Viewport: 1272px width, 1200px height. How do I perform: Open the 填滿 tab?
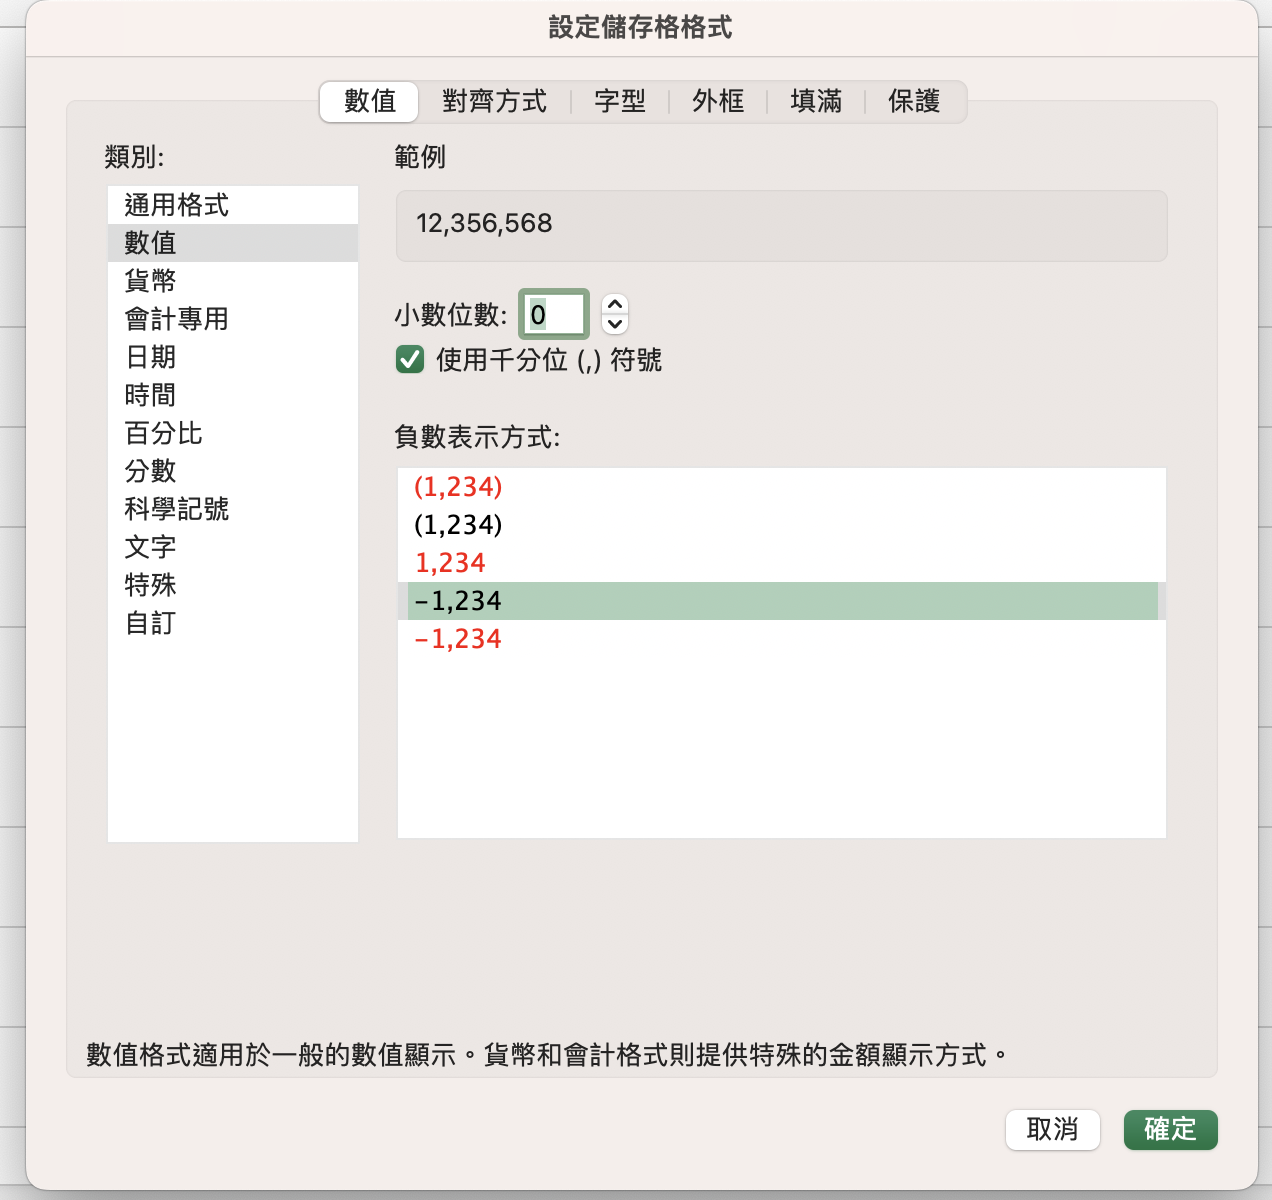(816, 101)
